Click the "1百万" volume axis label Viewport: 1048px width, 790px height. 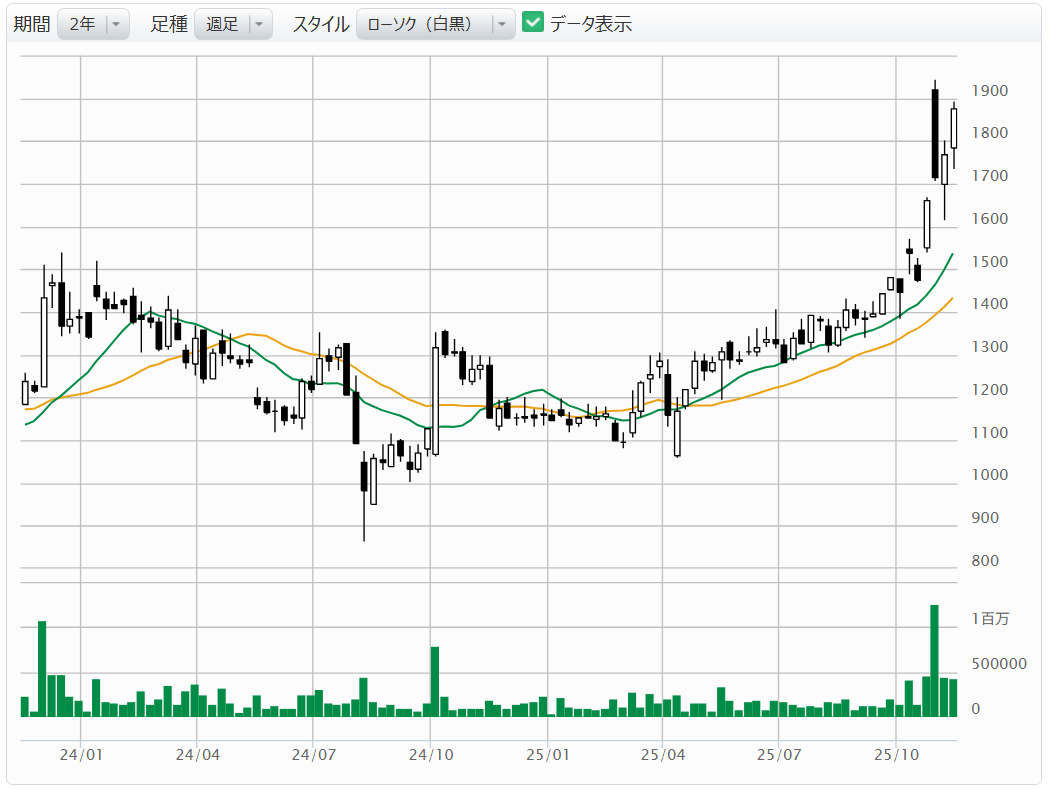click(989, 619)
